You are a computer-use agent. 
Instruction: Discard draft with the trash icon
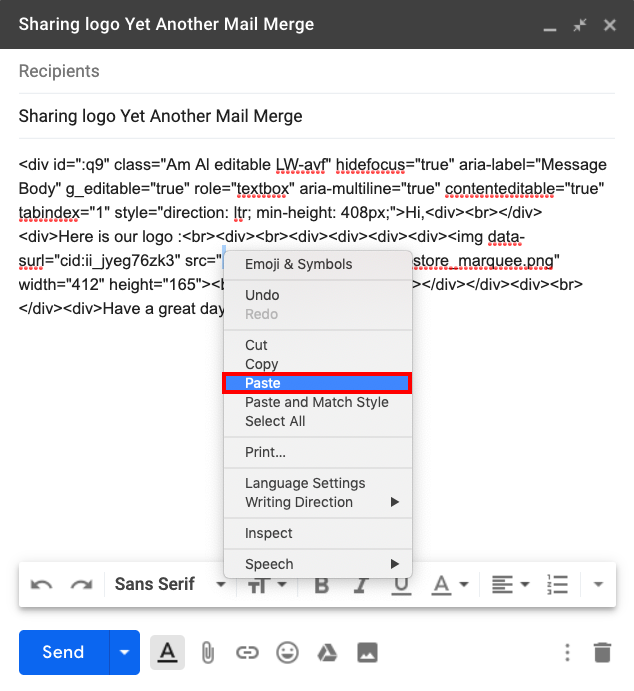click(601, 653)
